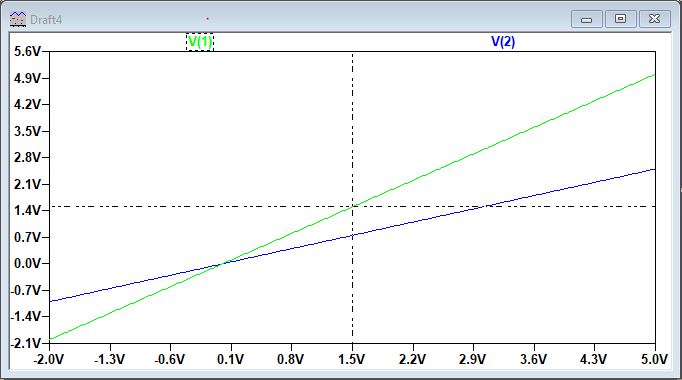Click the -2.0V label on horizontal axis
Viewport: 682px width, 380px height.
(48, 360)
